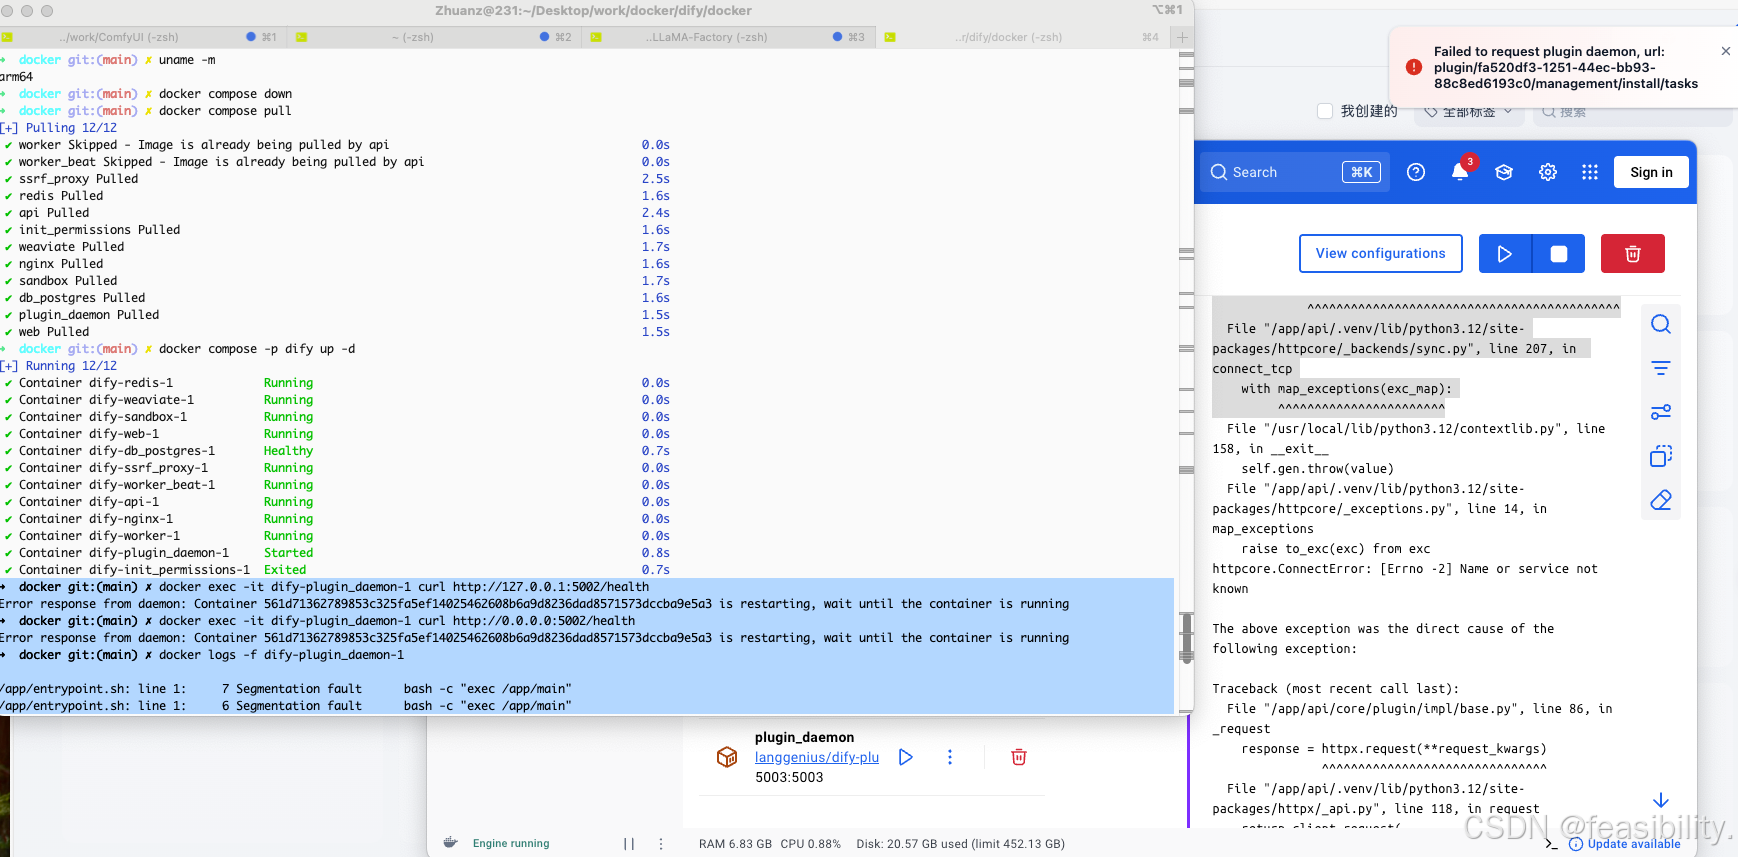
Task: Dismiss the failed plugin daemon error toast
Action: coord(1725,51)
